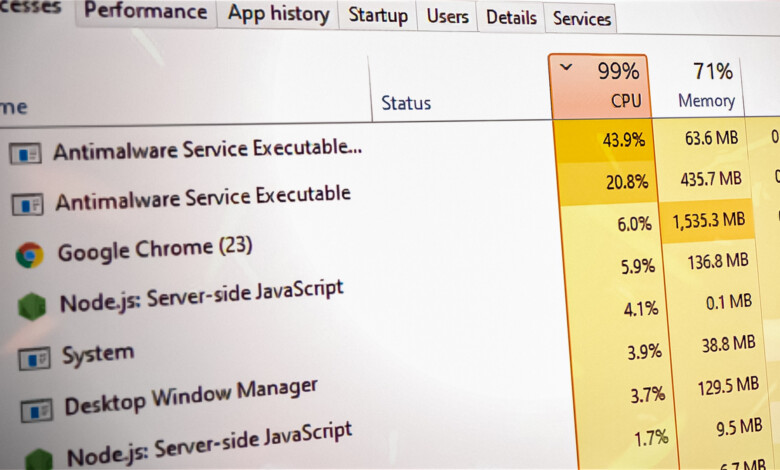Viewport: 780px width, 470px height.
Task: Go to the Users tab
Action: (x=447, y=16)
